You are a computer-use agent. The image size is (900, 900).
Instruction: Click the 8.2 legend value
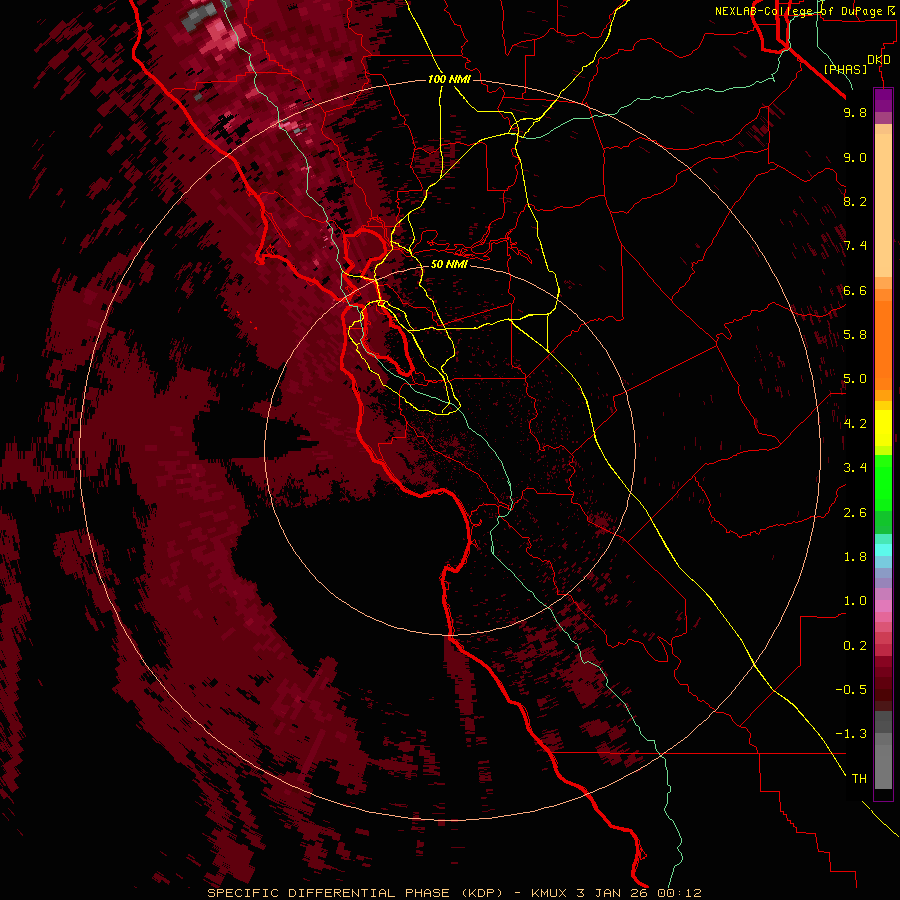click(x=855, y=201)
